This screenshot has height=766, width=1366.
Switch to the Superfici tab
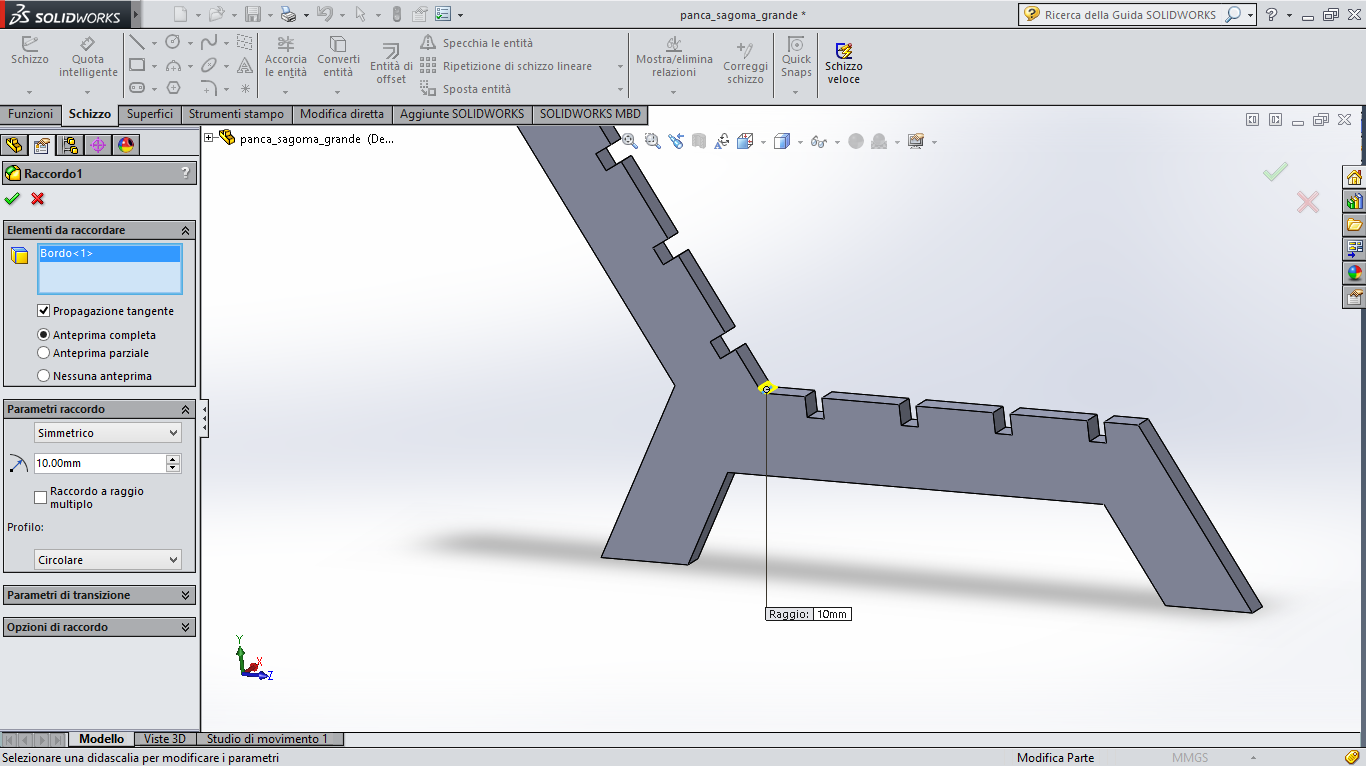(150, 114)
